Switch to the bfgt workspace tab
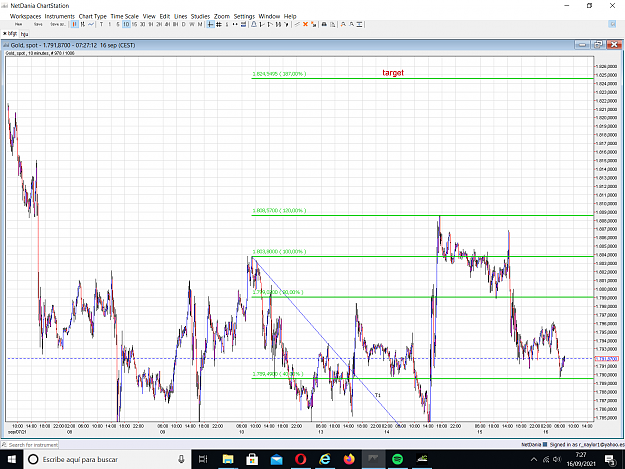Image resolution: width=625 pixels, height=469 pixels. pos(10,34)
